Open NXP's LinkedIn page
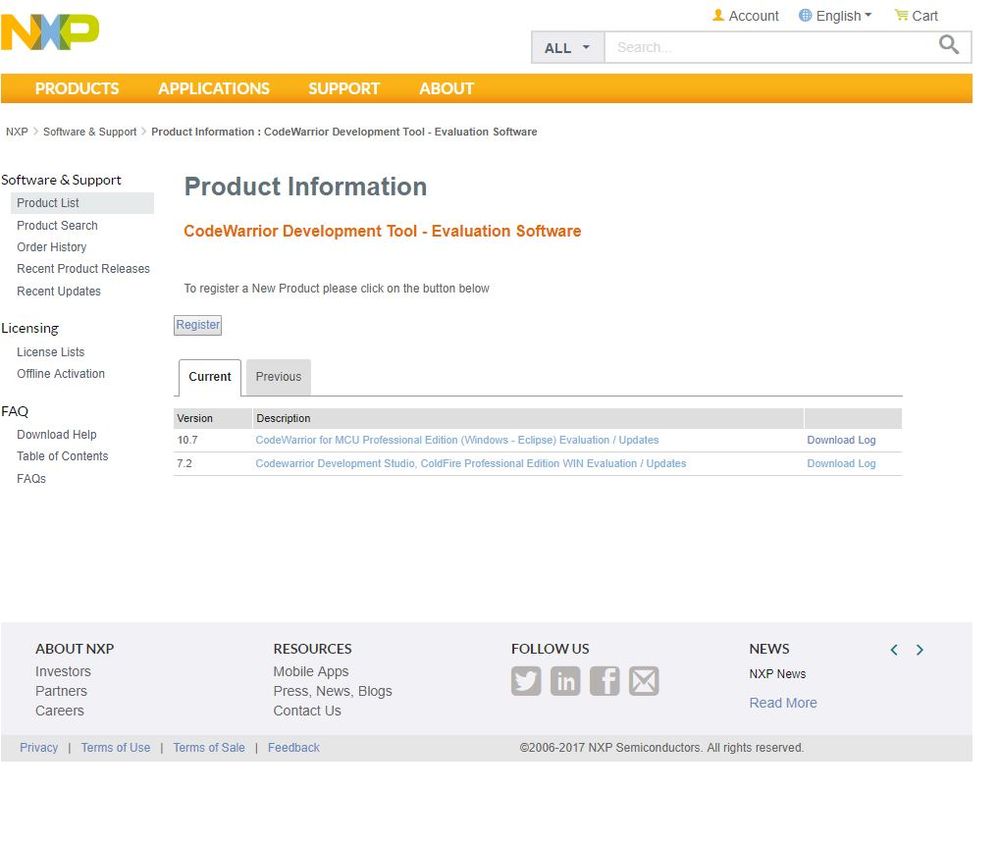 pyautogui.click(x=565, y=681)
